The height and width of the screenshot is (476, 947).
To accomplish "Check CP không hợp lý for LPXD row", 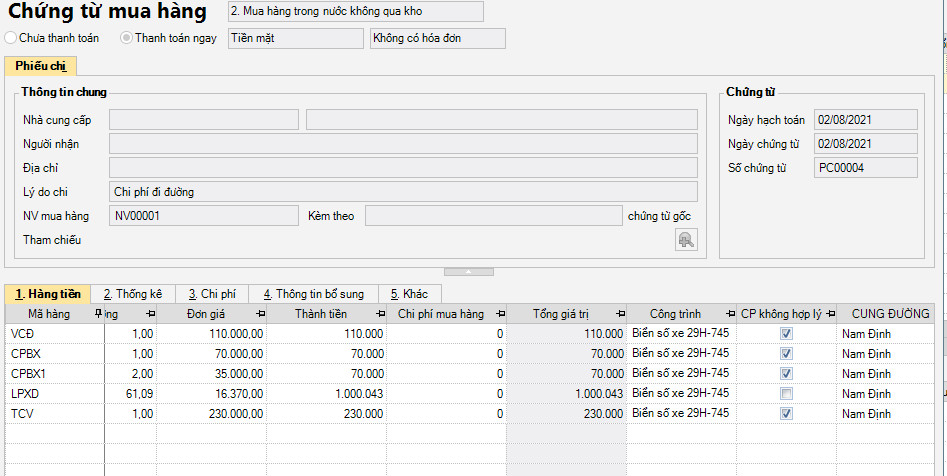I will (786, 393).
